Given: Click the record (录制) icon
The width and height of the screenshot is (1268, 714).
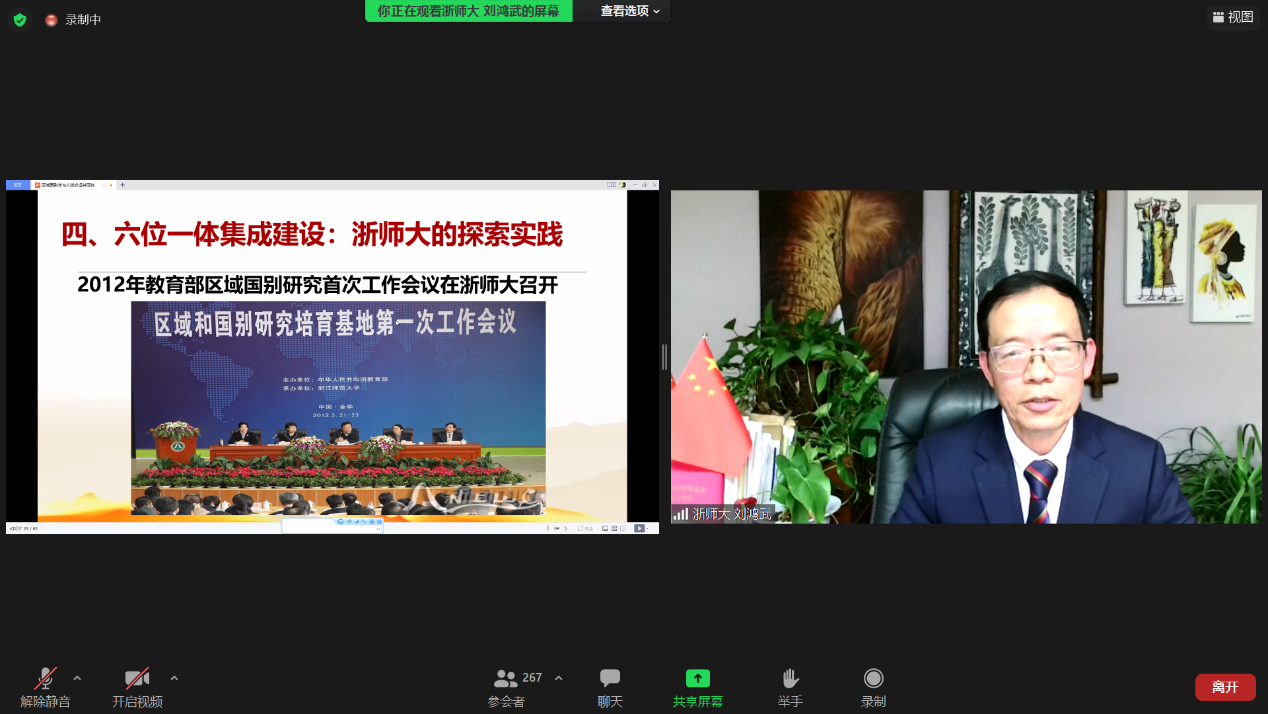Looking at the screenshot, I should click(x=873, y=688).
